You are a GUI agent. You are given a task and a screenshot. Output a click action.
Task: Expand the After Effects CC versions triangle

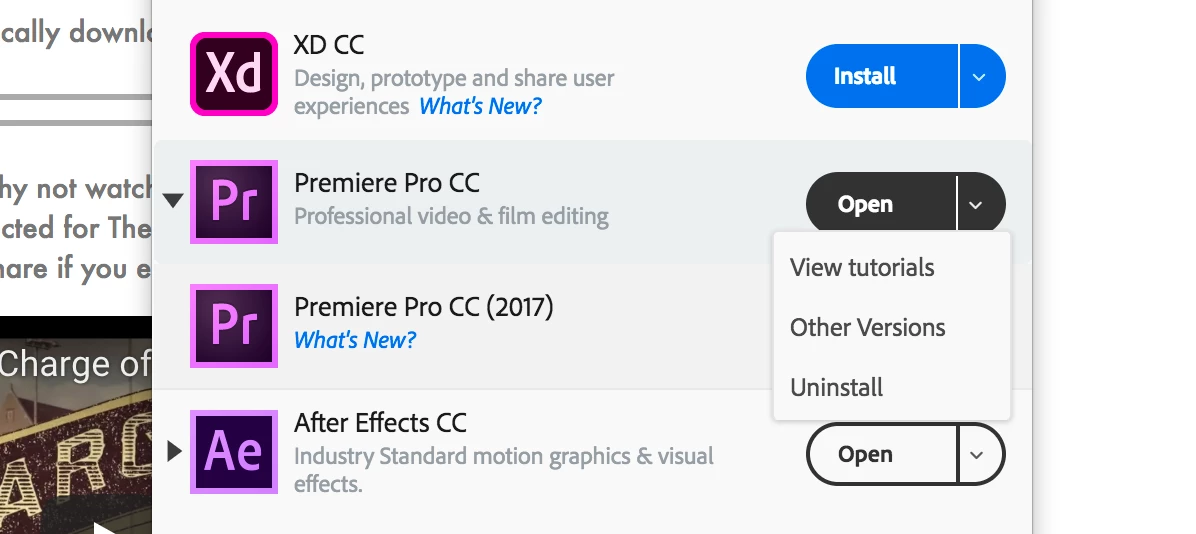174,452
